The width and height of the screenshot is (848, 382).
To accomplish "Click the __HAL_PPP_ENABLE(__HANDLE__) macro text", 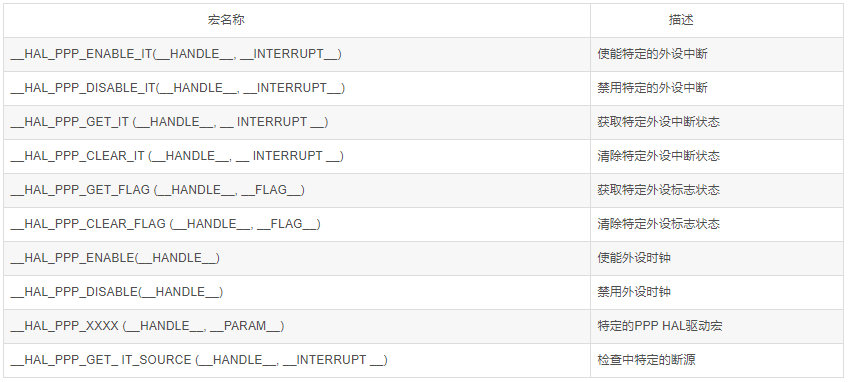I will (115, 258).
